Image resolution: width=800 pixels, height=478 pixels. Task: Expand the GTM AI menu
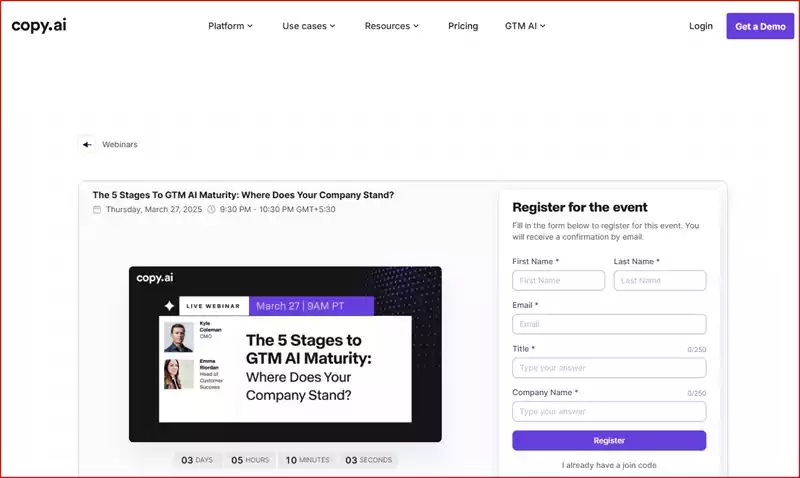(525, 26)
